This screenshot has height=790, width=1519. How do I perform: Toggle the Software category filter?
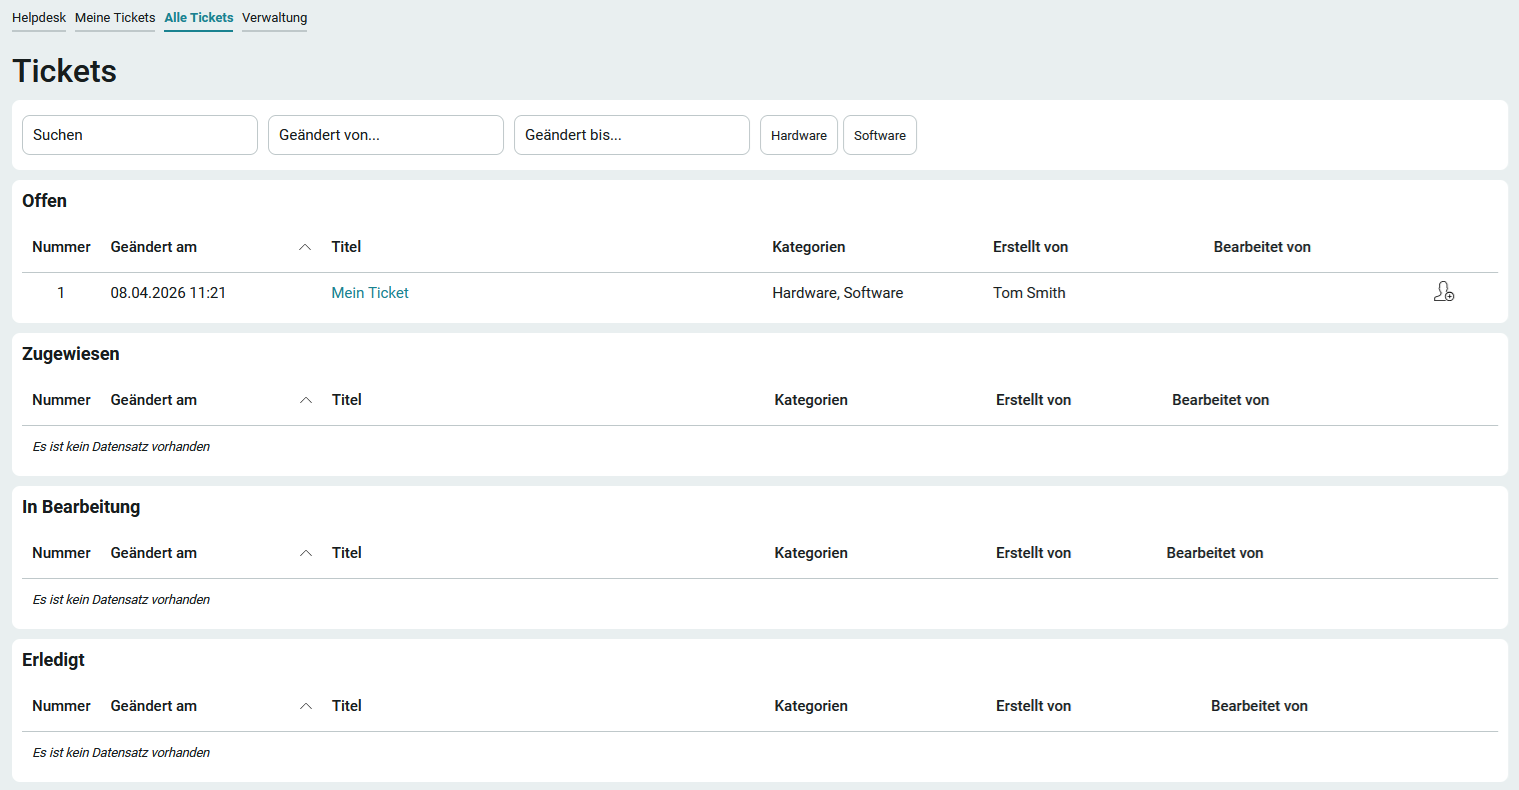click(x=880, y=135)
